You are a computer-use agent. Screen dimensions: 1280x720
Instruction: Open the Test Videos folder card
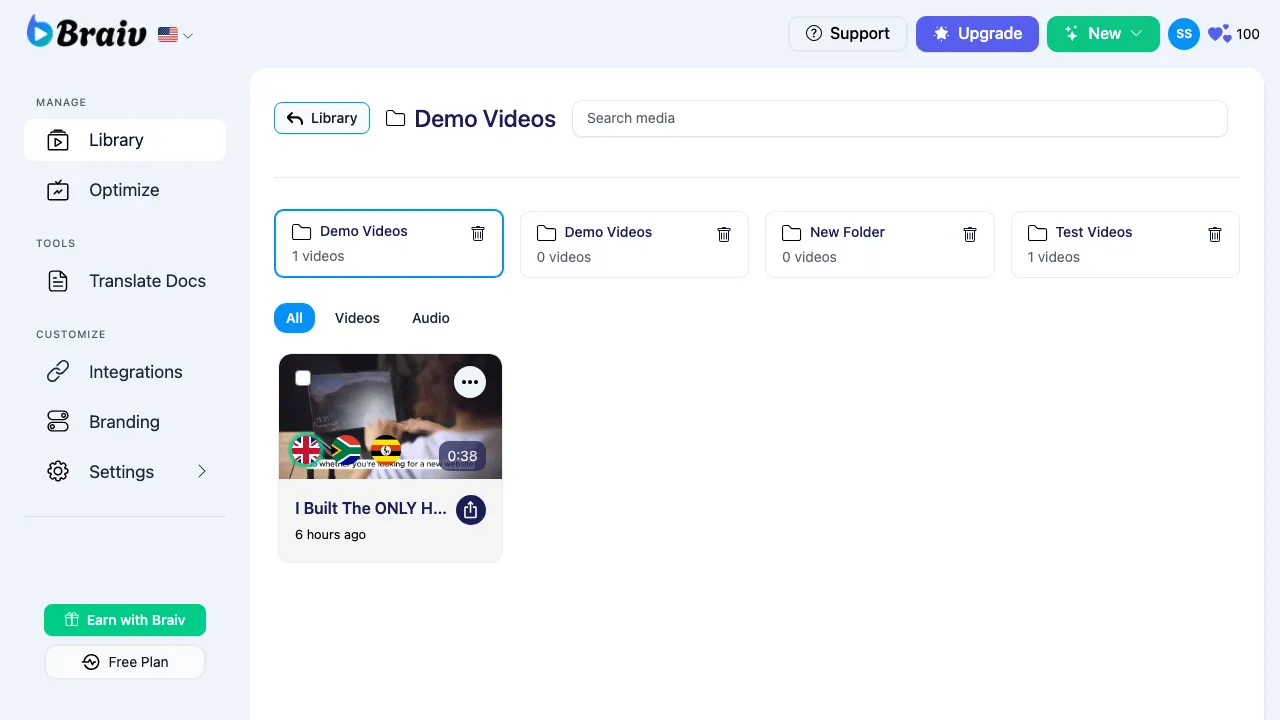pyautogui.click(x=1125, y=244)
